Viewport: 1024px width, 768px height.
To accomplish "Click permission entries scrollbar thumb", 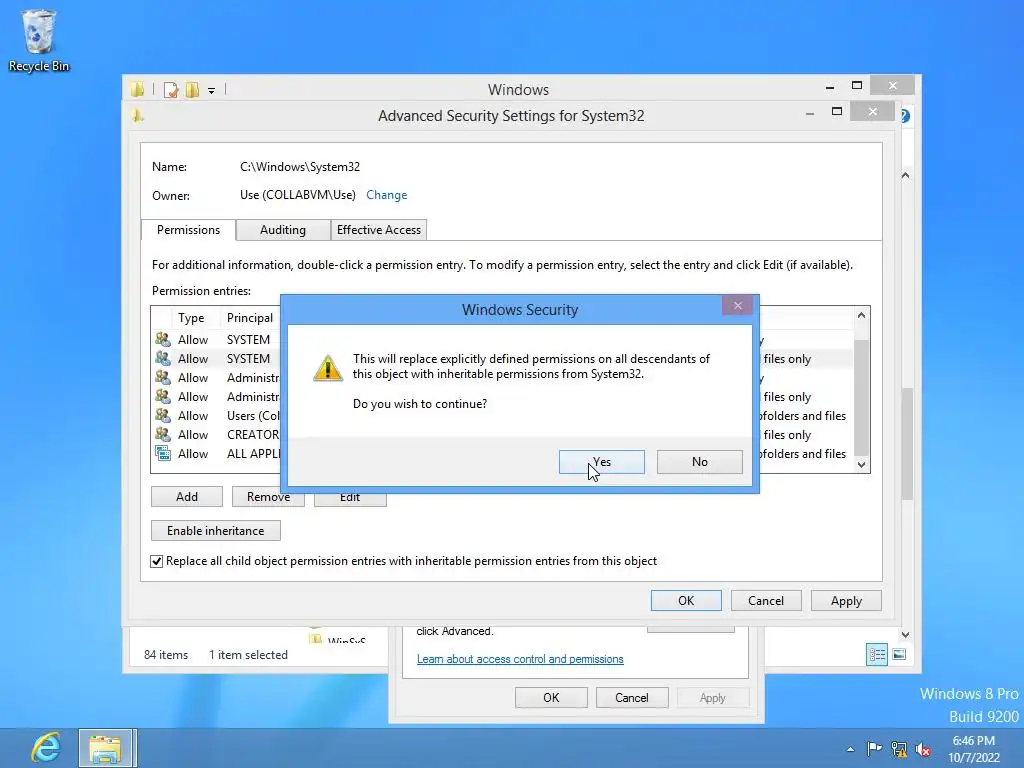I will pyautogui.click(x=861, y=396).
